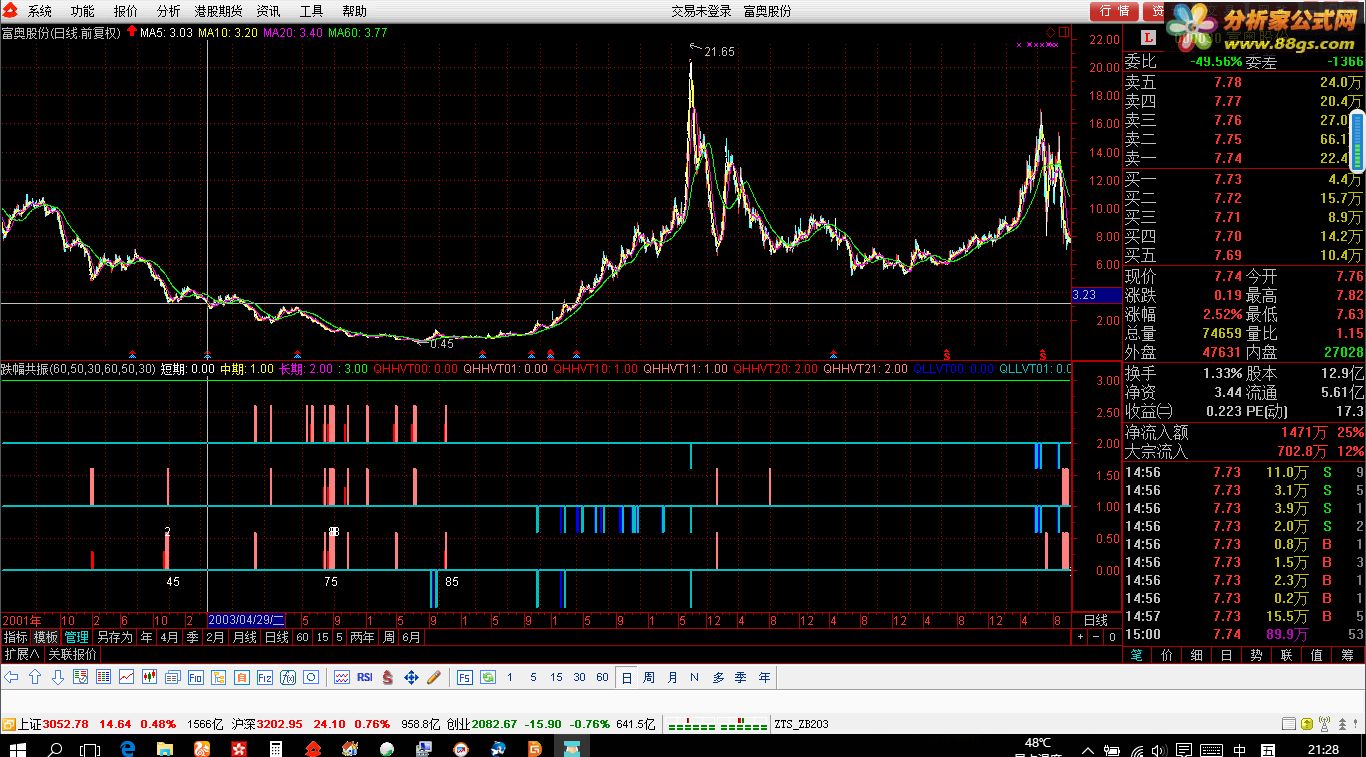Switch to 月 monthly period
This screenshot has width=1366, height=757.
coord(672,677)
